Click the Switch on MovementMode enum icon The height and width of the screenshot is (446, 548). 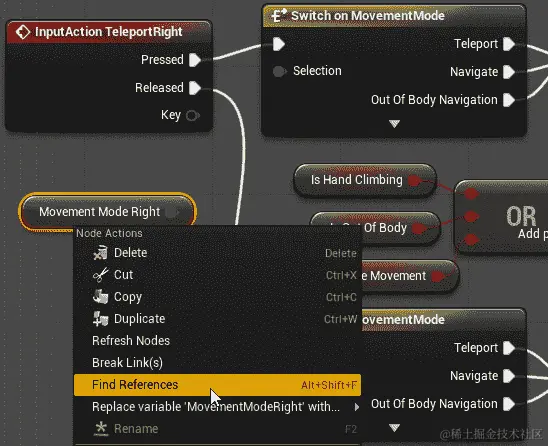click(x=279, y=16)
